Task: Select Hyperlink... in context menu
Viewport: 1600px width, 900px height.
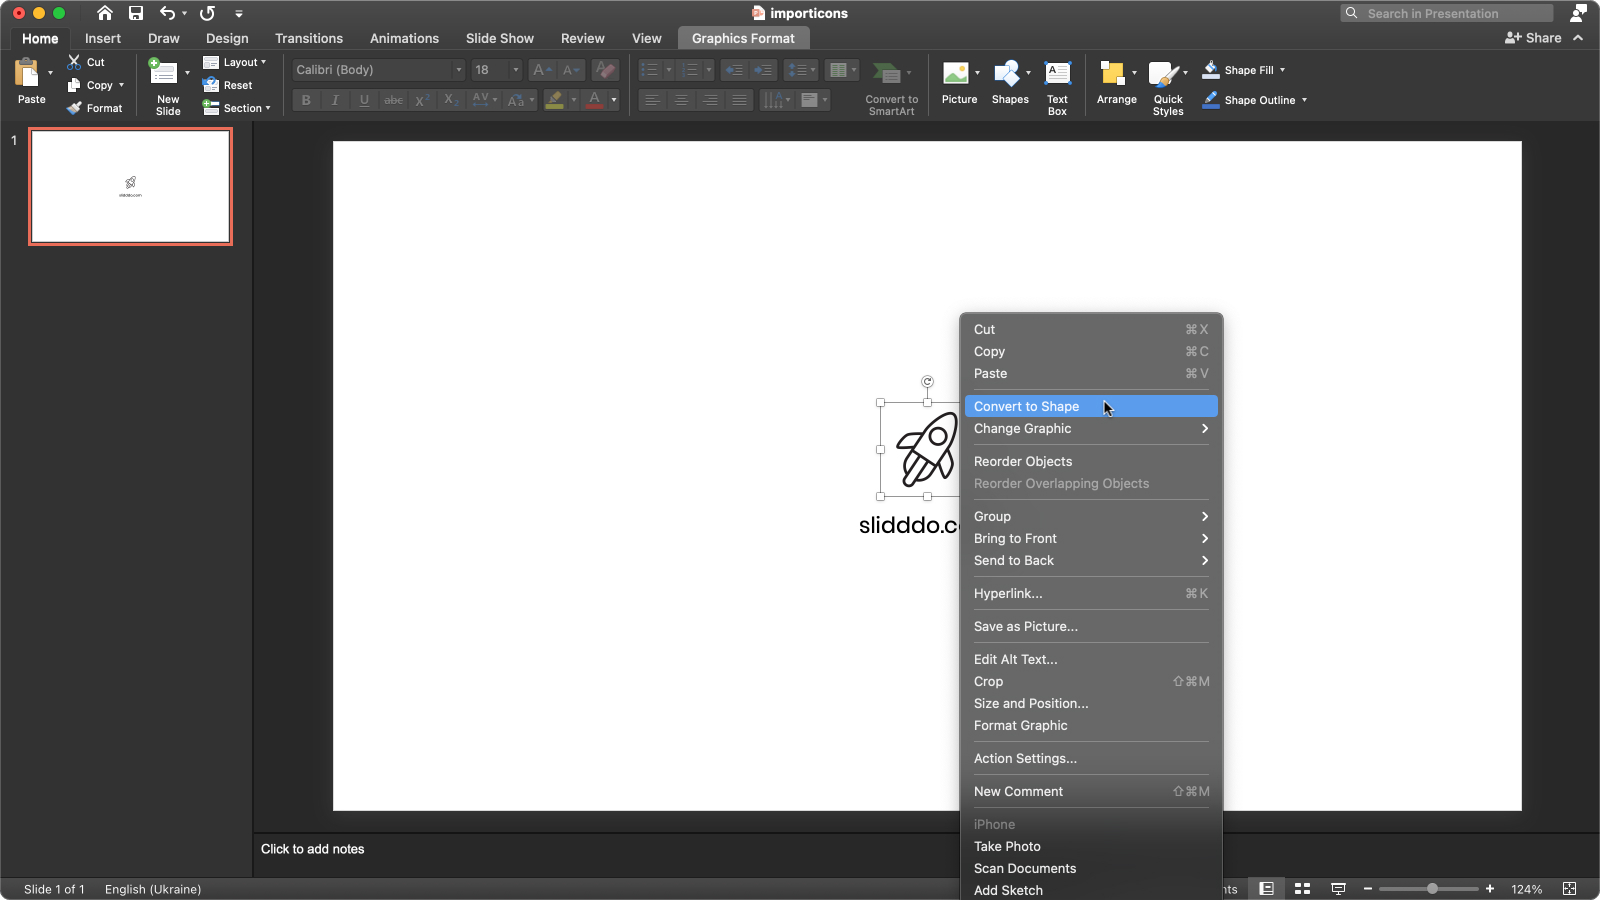Action: click(x=1091, y=593)
